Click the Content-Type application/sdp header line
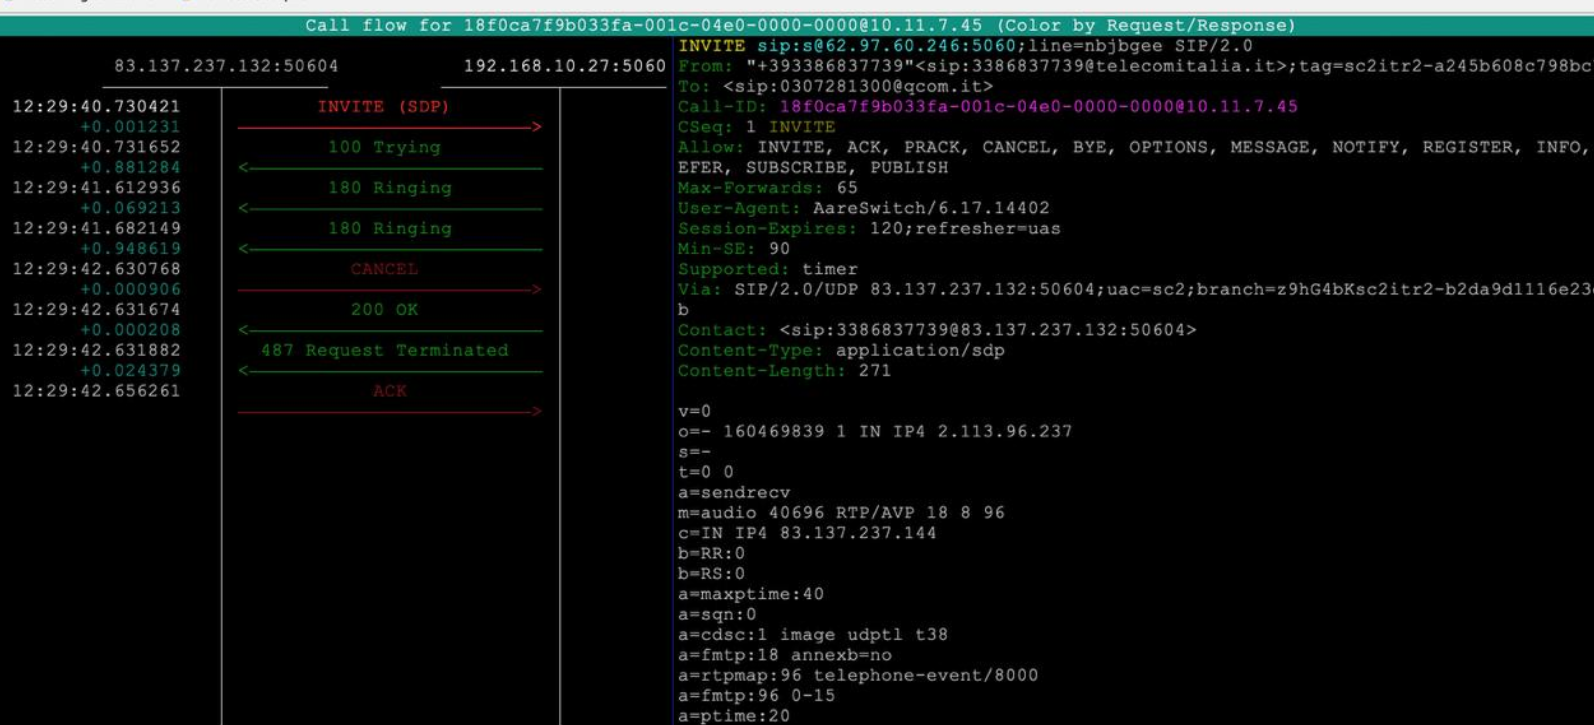The image size is (1594, 725). click(840, 350)
